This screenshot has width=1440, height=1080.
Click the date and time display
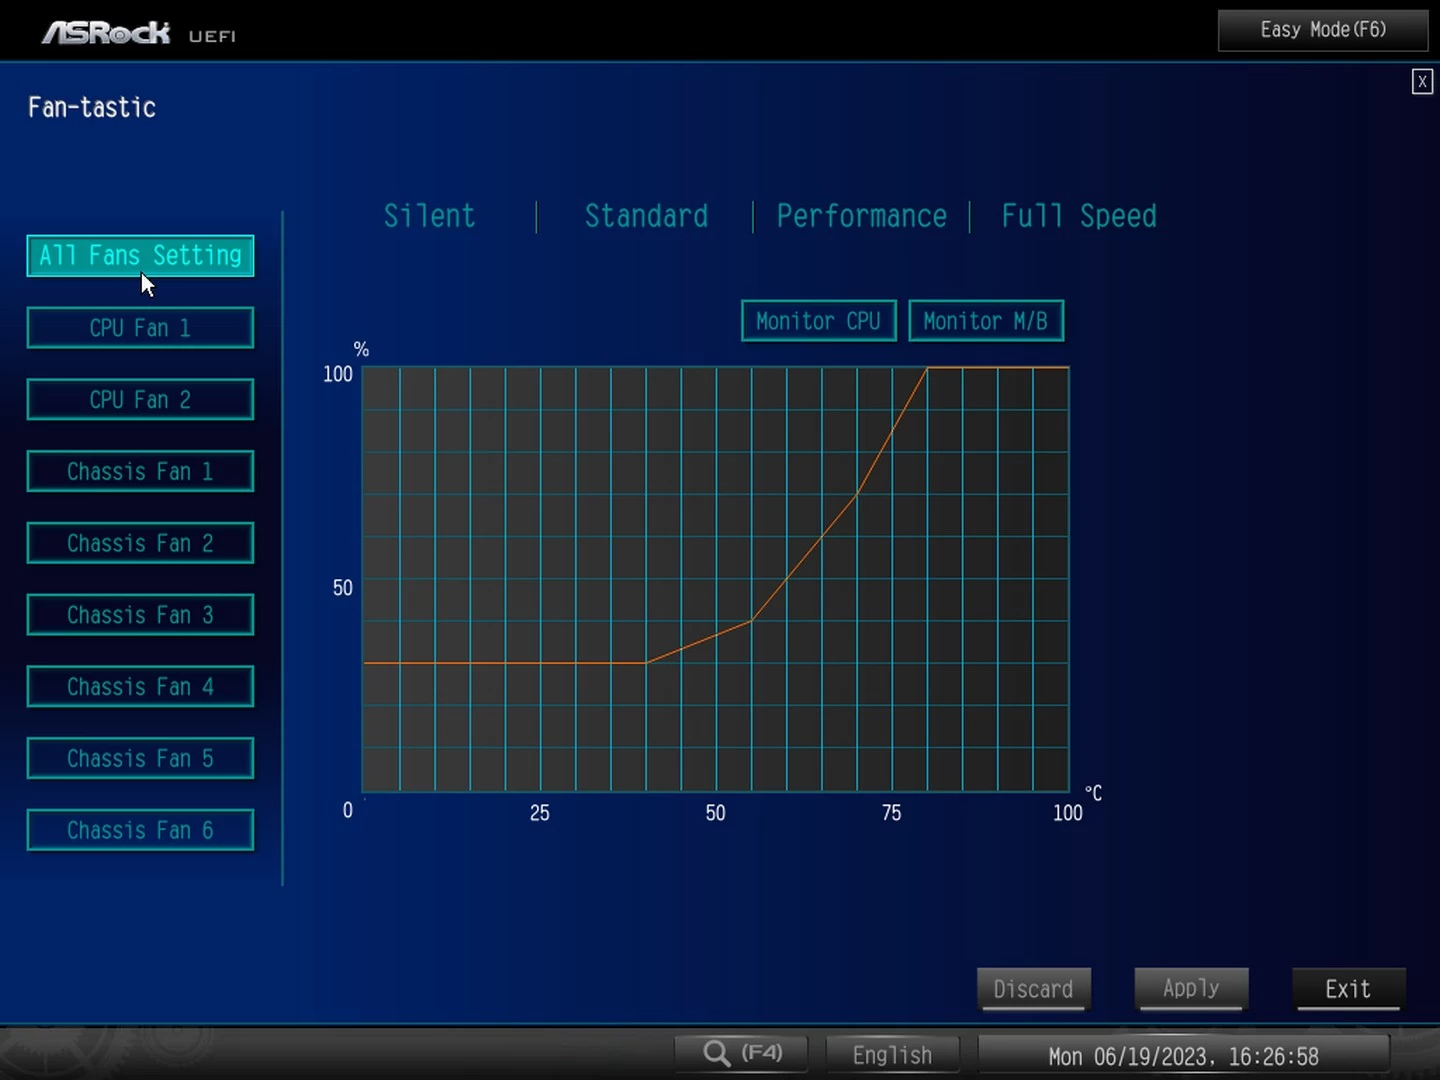coord(1183,1056)
